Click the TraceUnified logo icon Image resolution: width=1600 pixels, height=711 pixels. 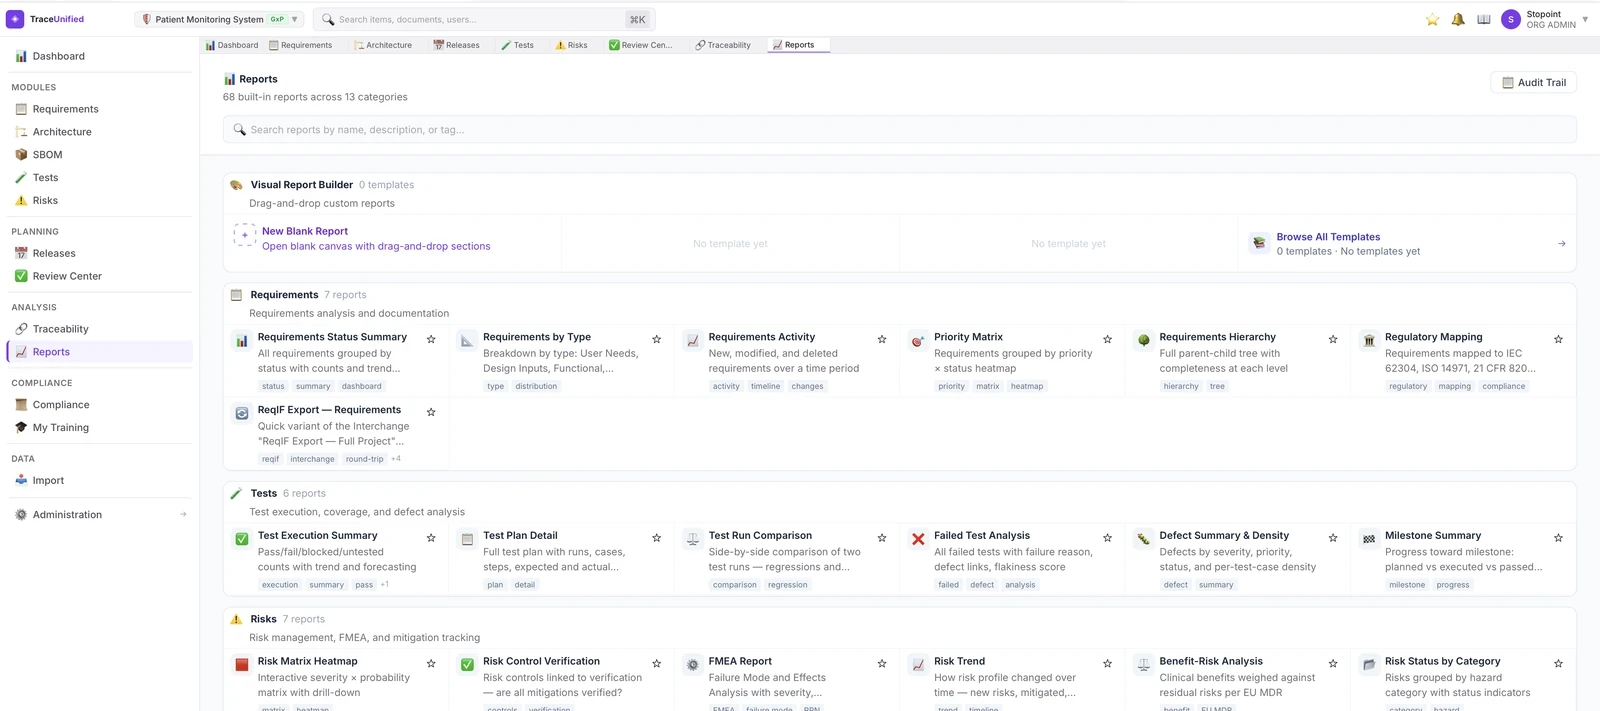tap(15, 19)
